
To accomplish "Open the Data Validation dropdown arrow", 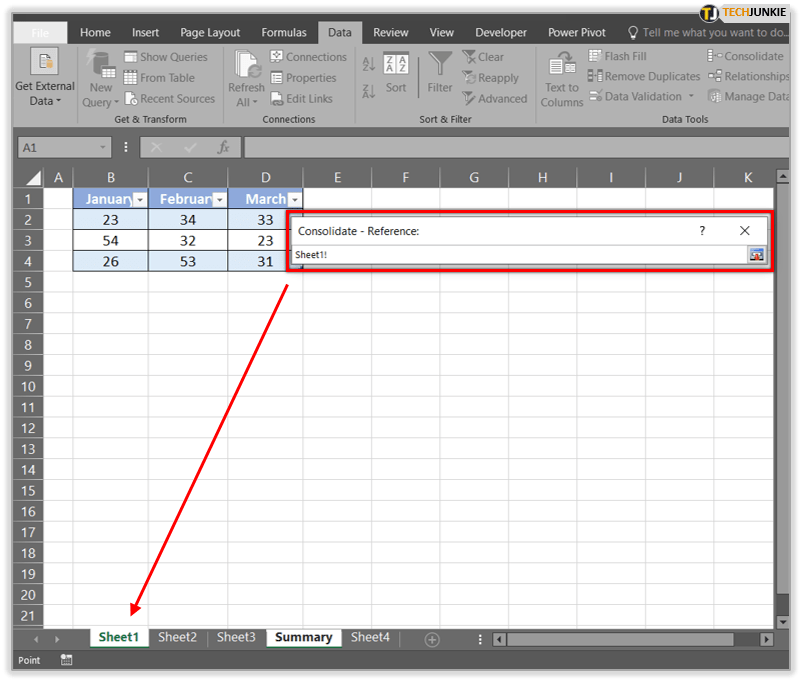I will point(691,97).
